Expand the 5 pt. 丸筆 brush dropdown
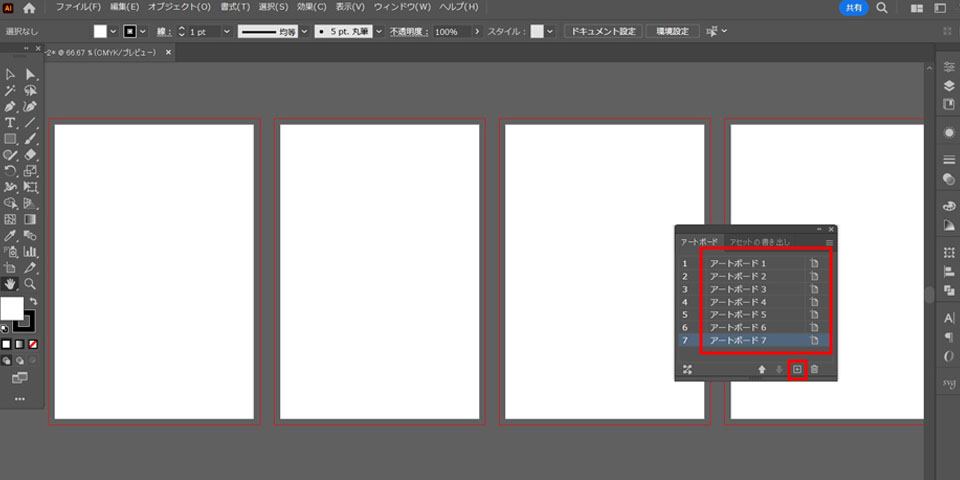The height and width of the screenshot is (480, 960). coord(379,32)
